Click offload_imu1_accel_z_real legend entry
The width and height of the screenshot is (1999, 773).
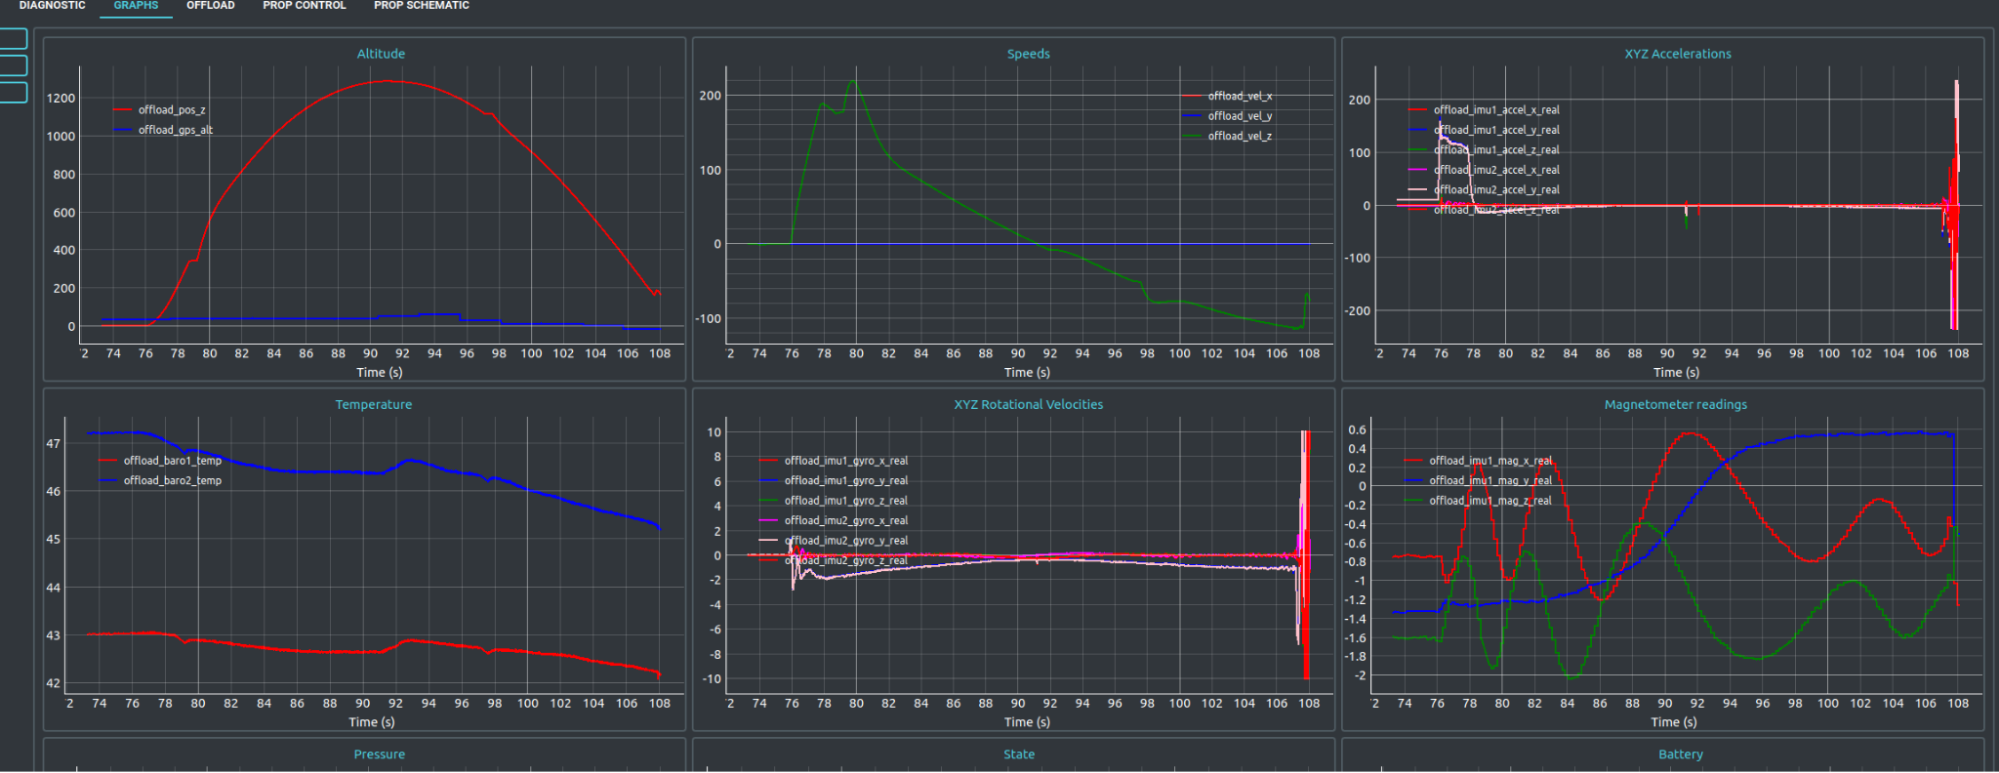pyautogui.click(x=1484, y=150)
